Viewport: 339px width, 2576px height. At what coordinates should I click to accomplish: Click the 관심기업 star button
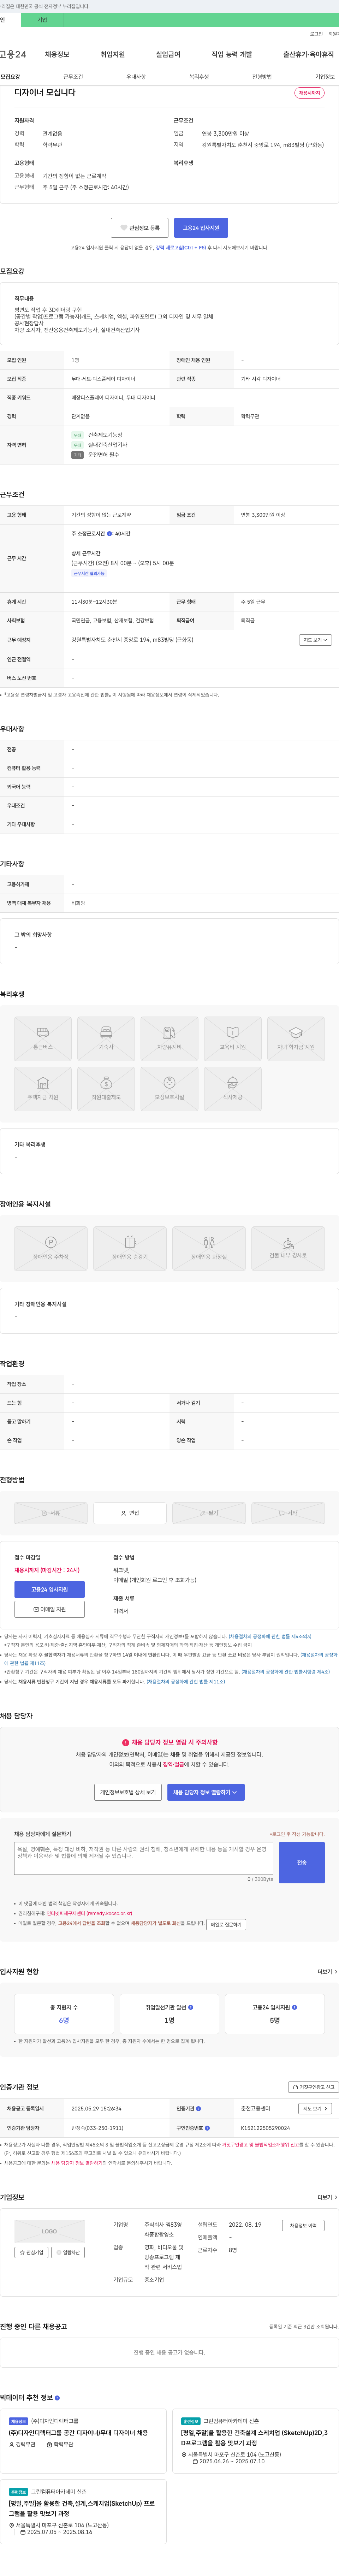(31, 2253)
